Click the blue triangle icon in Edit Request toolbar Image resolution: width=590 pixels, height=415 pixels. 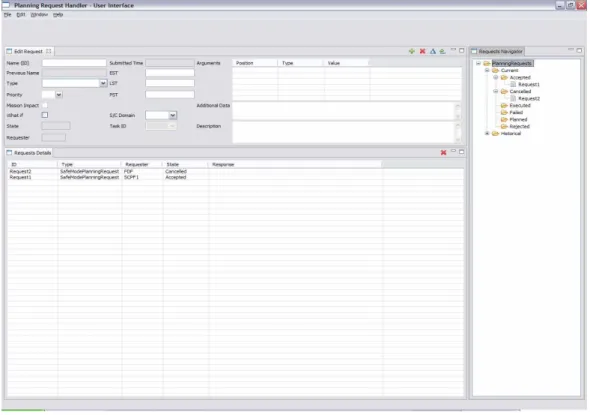click(x=433, y=51)
